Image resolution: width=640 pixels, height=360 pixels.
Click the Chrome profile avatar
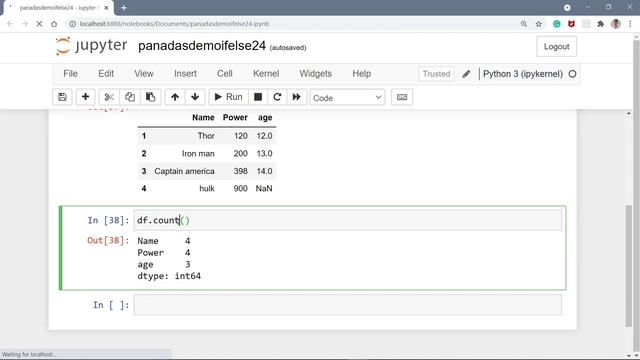(x=616, y=24)
